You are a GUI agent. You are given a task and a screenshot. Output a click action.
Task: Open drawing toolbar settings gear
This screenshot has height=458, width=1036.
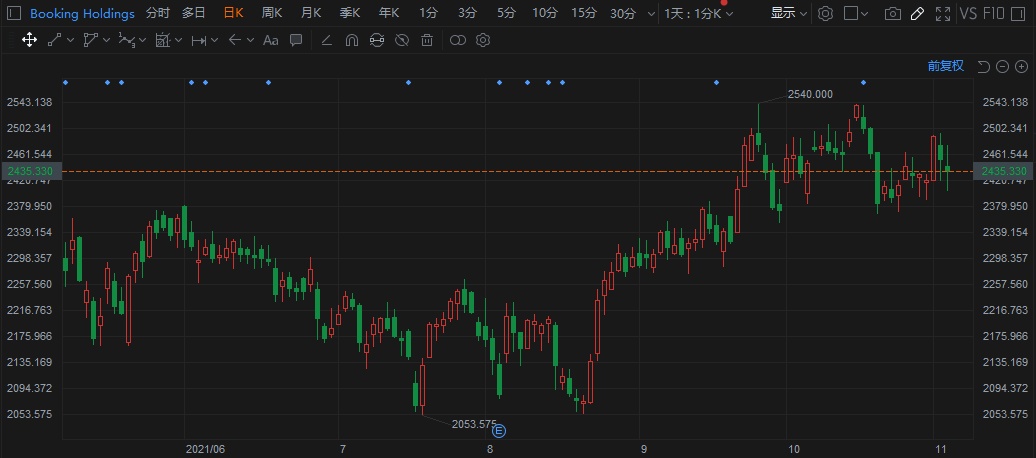pyautogui.click(x=483, y=40)
